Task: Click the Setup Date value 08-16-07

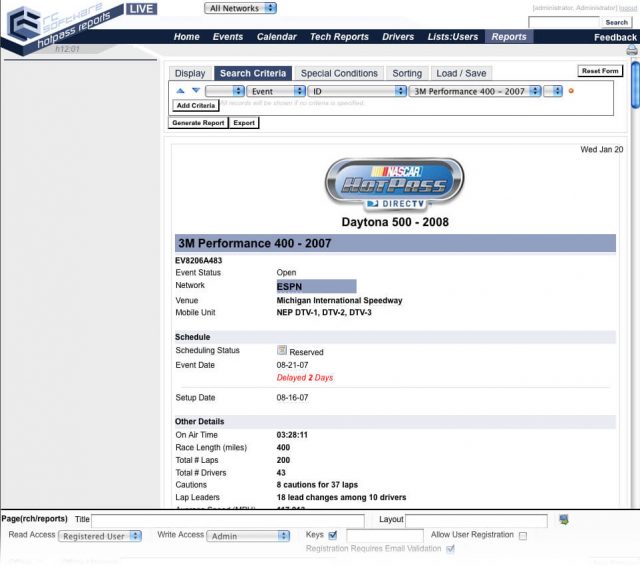Action: (x=292, y=397)
